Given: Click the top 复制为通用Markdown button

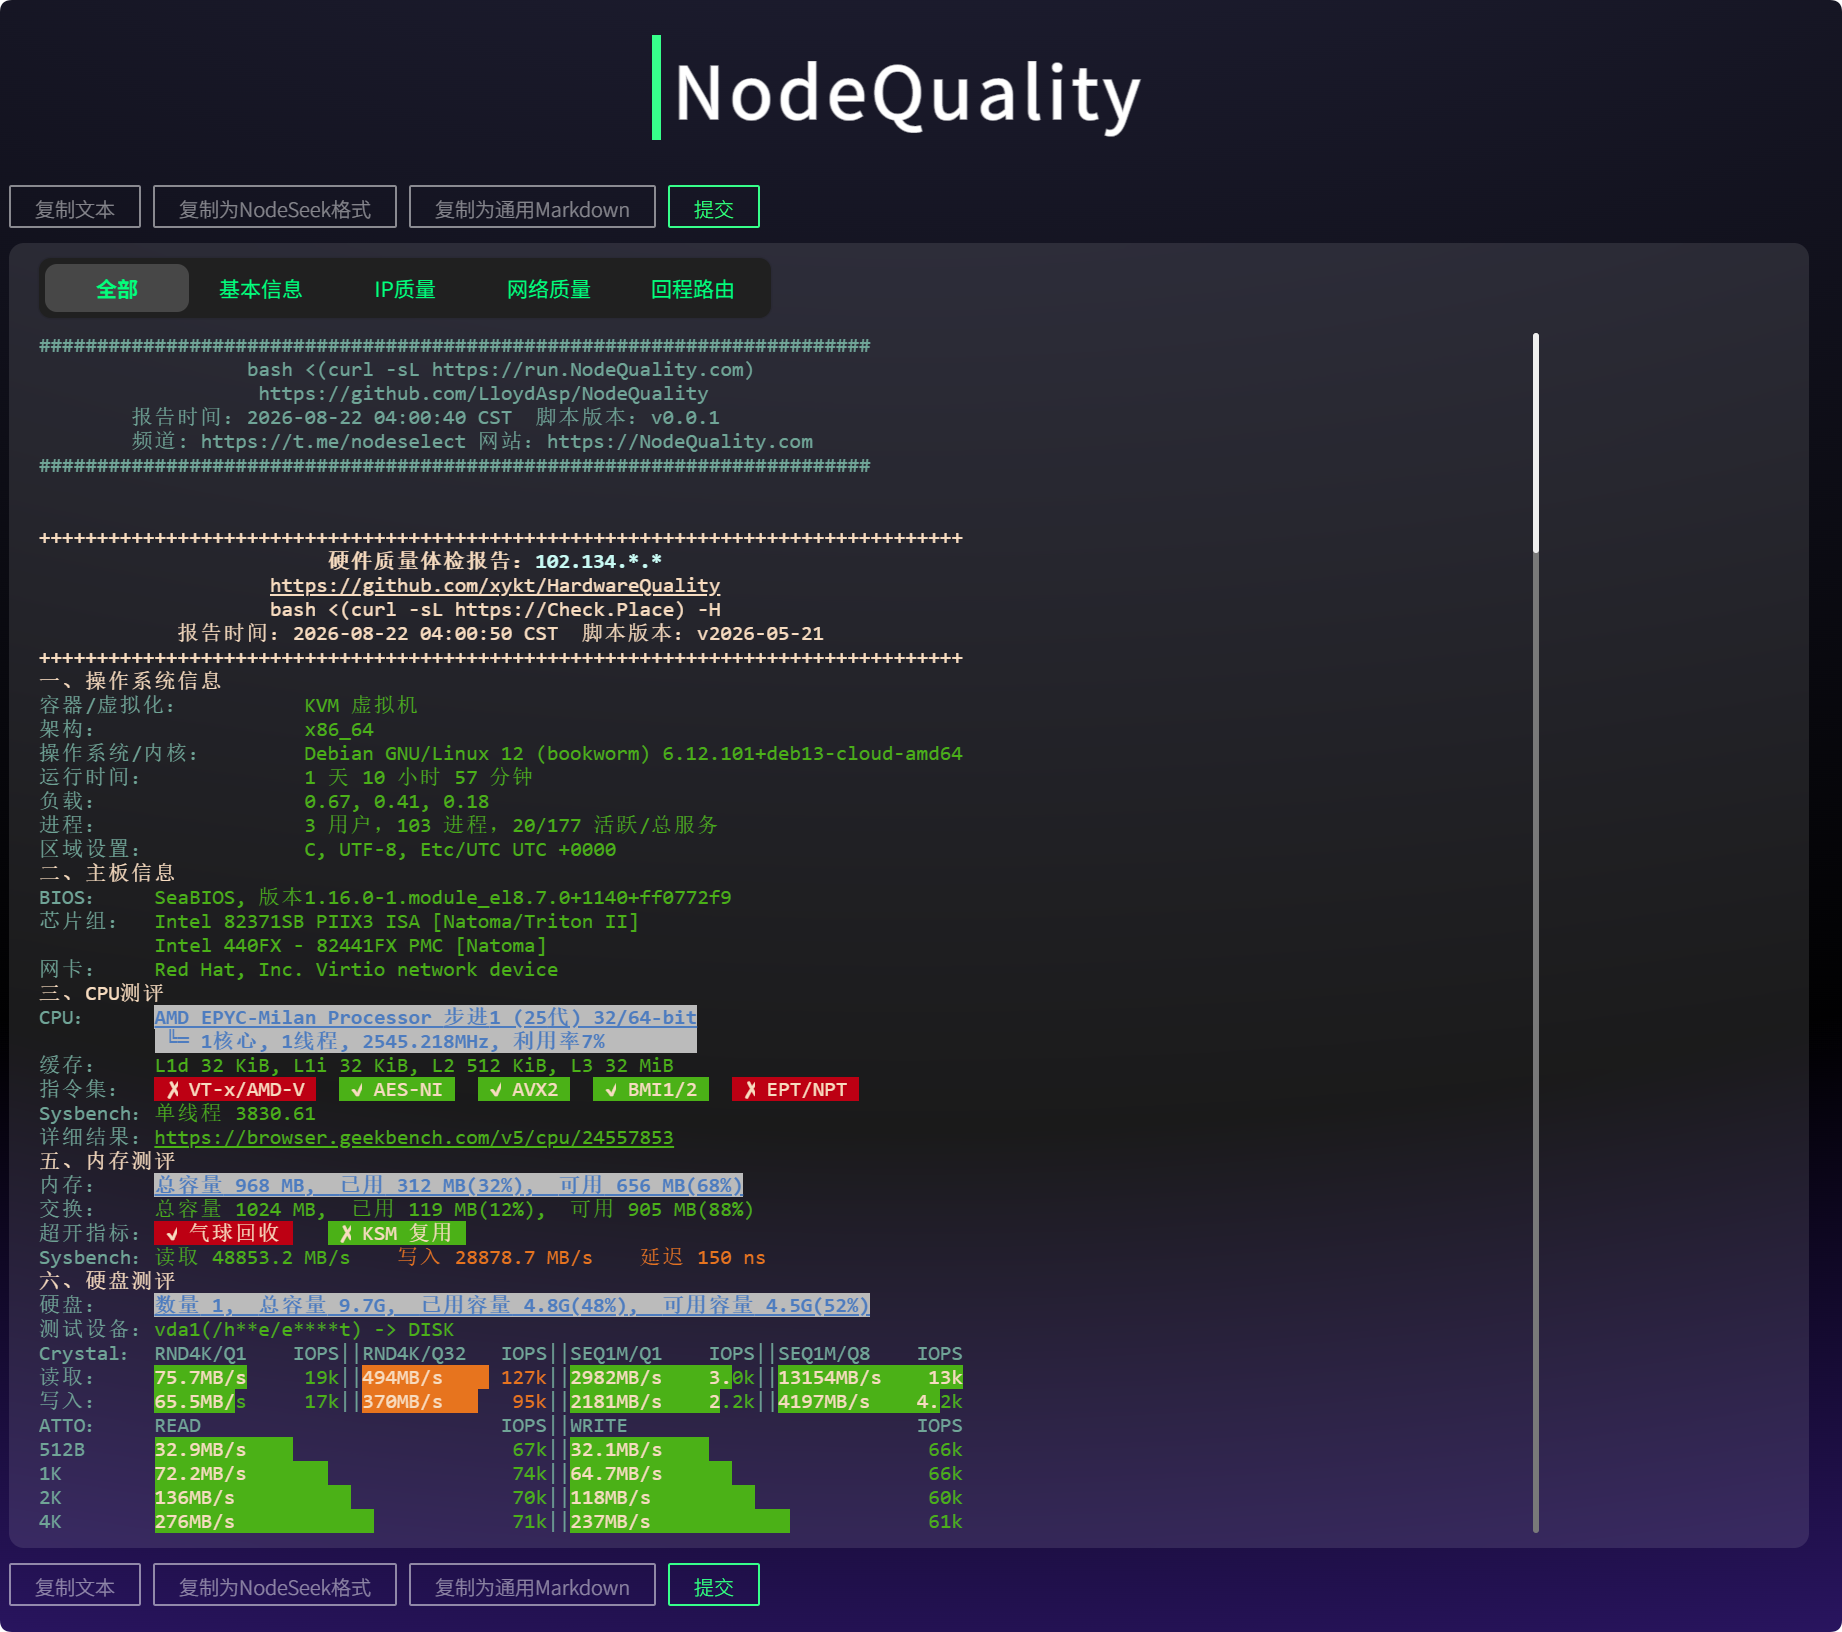Looking at the screenshot, I should click(x=532, y=207).
